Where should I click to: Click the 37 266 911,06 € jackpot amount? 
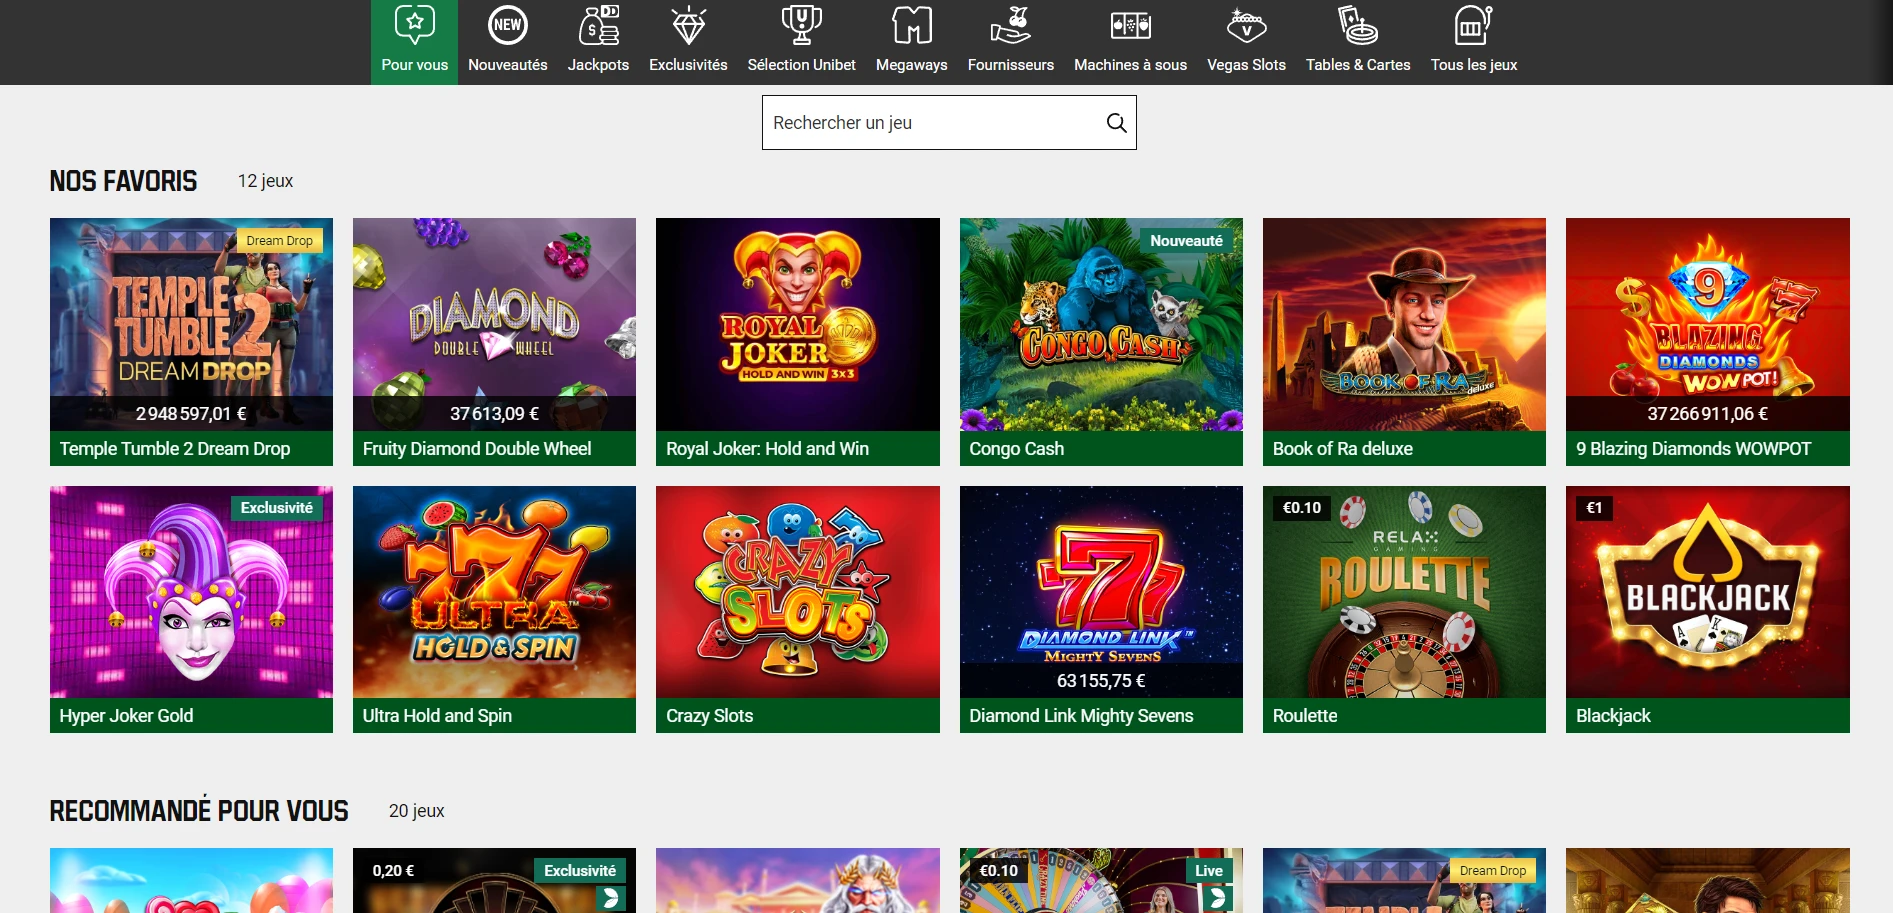click(x=1708, y=414)
